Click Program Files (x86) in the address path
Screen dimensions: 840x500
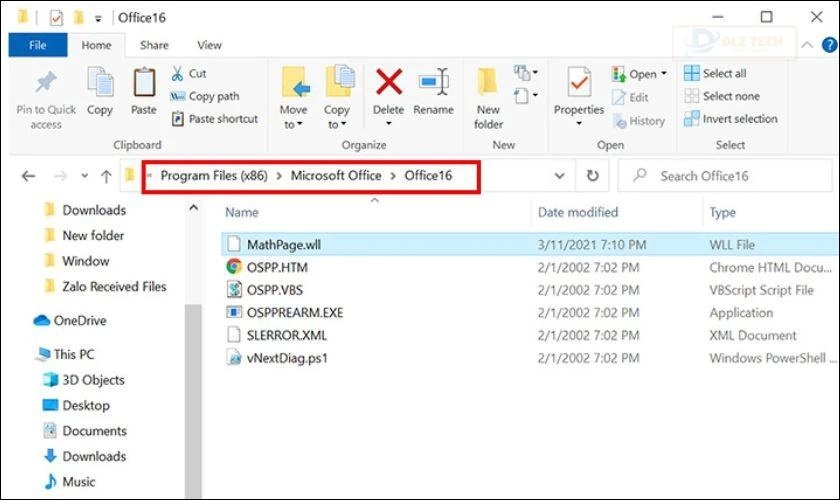click(x=214, y=176)
